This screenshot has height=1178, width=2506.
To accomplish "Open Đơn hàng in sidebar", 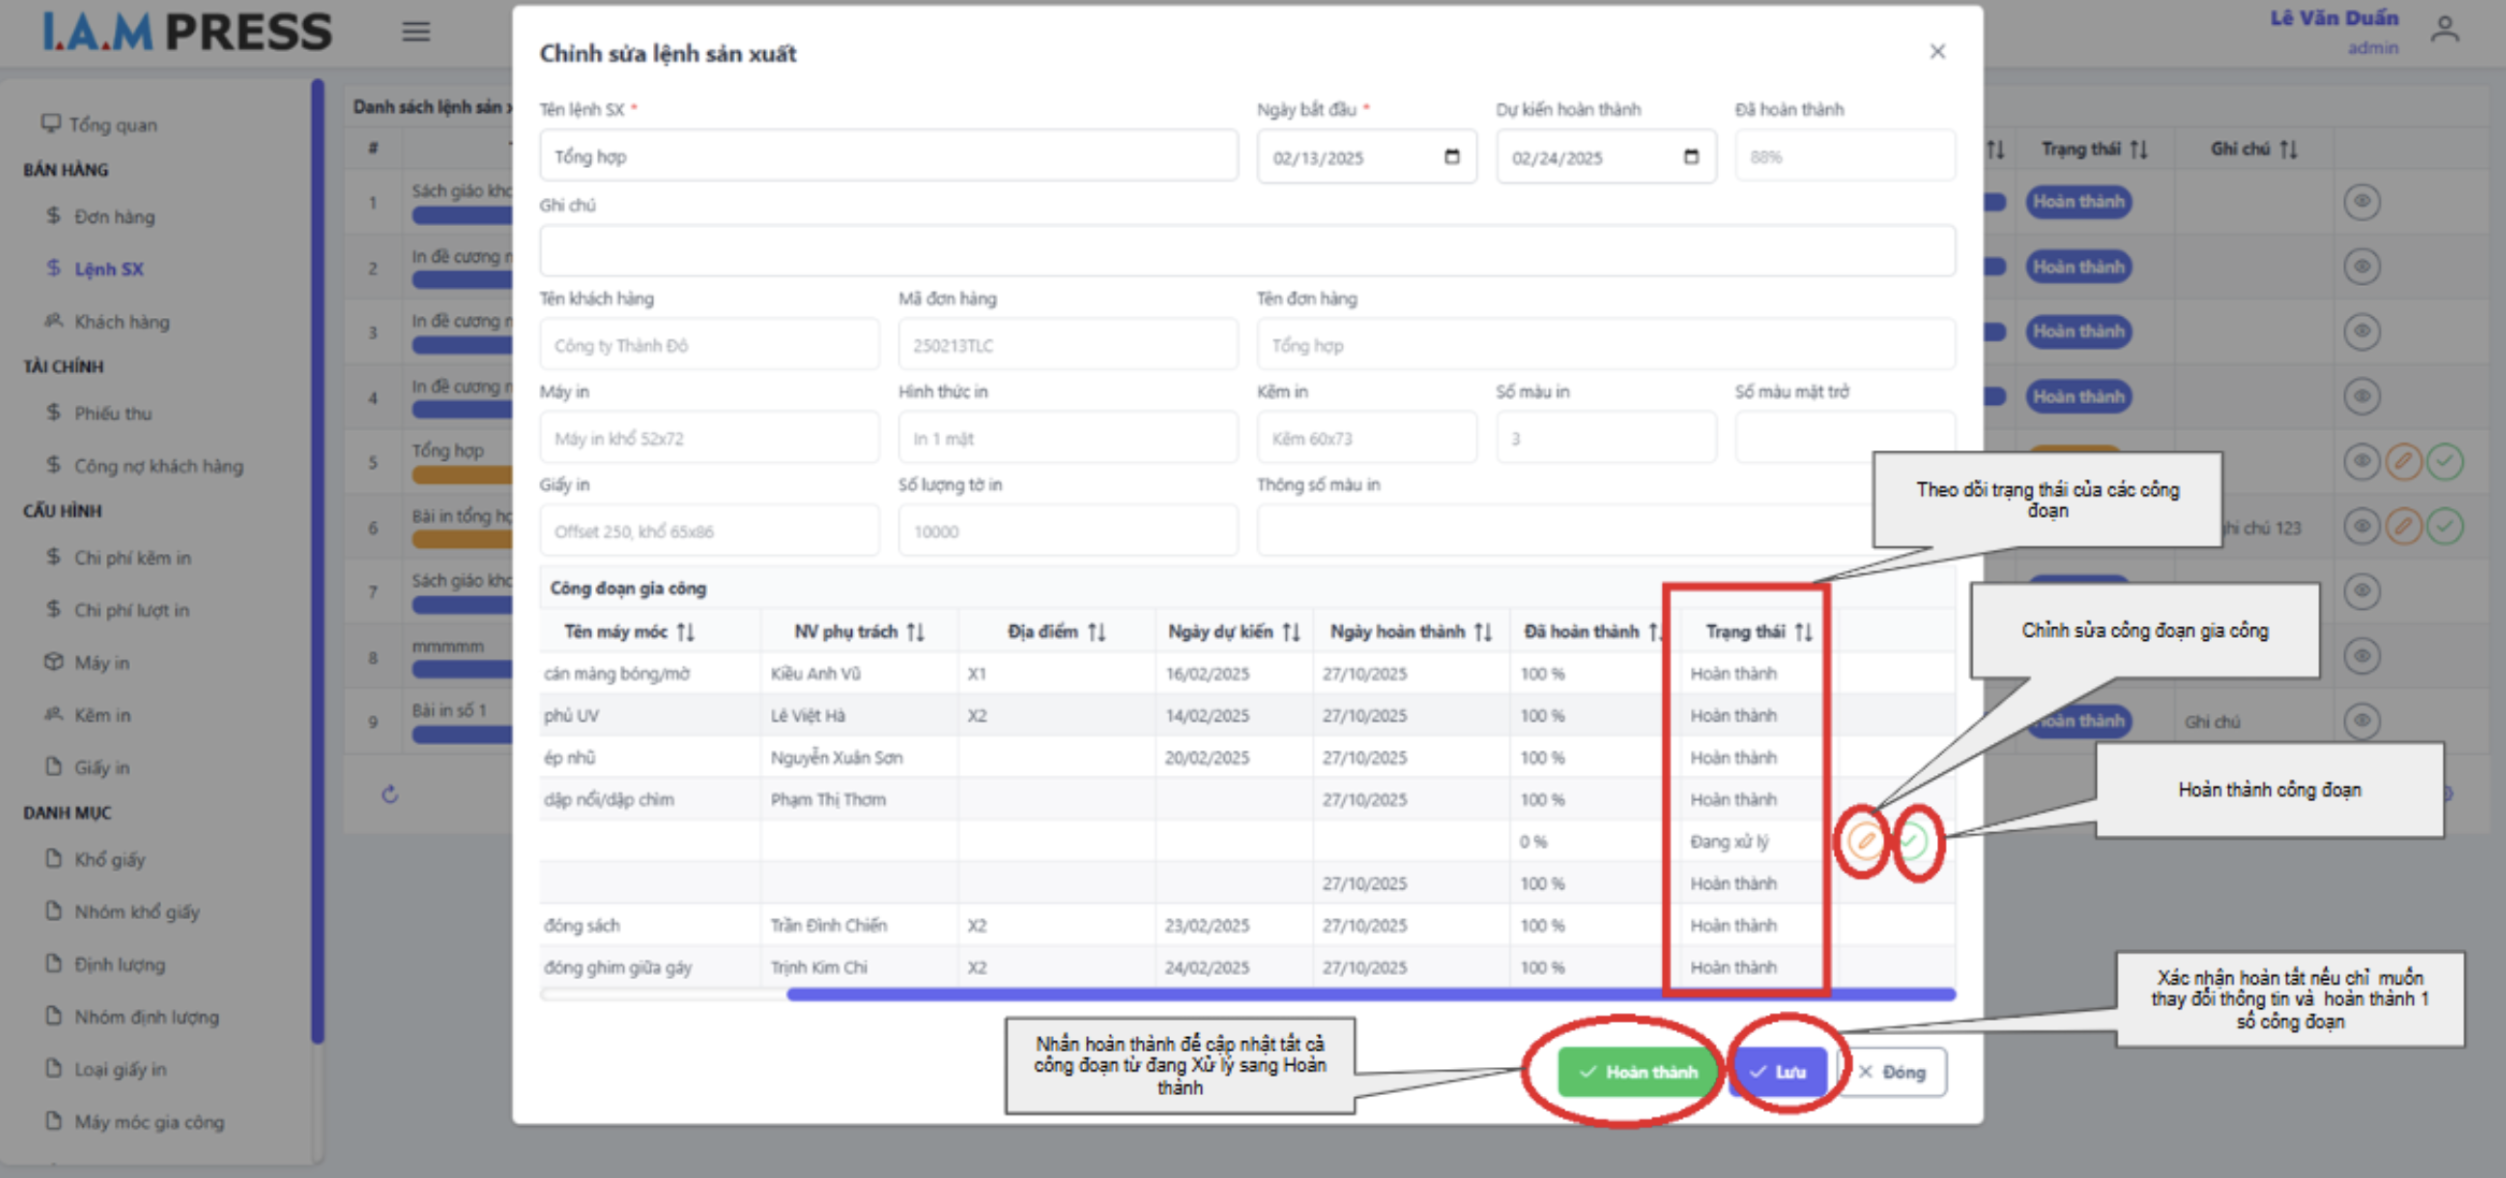I will tap(114, 217).
